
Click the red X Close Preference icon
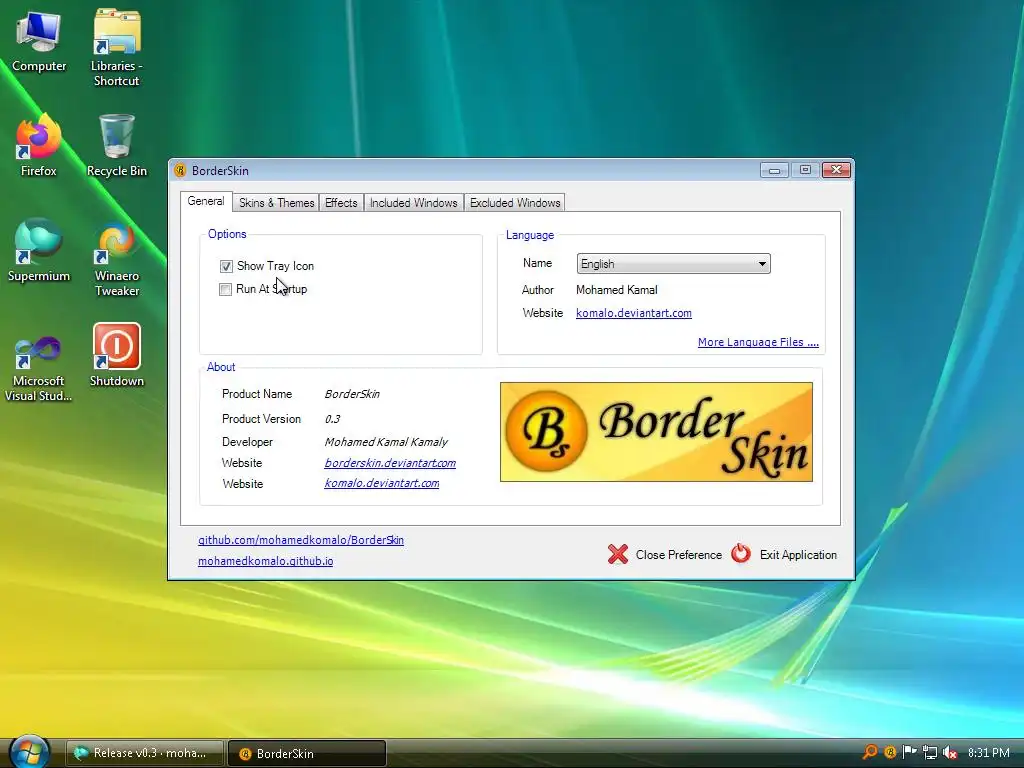pos(618,554)
